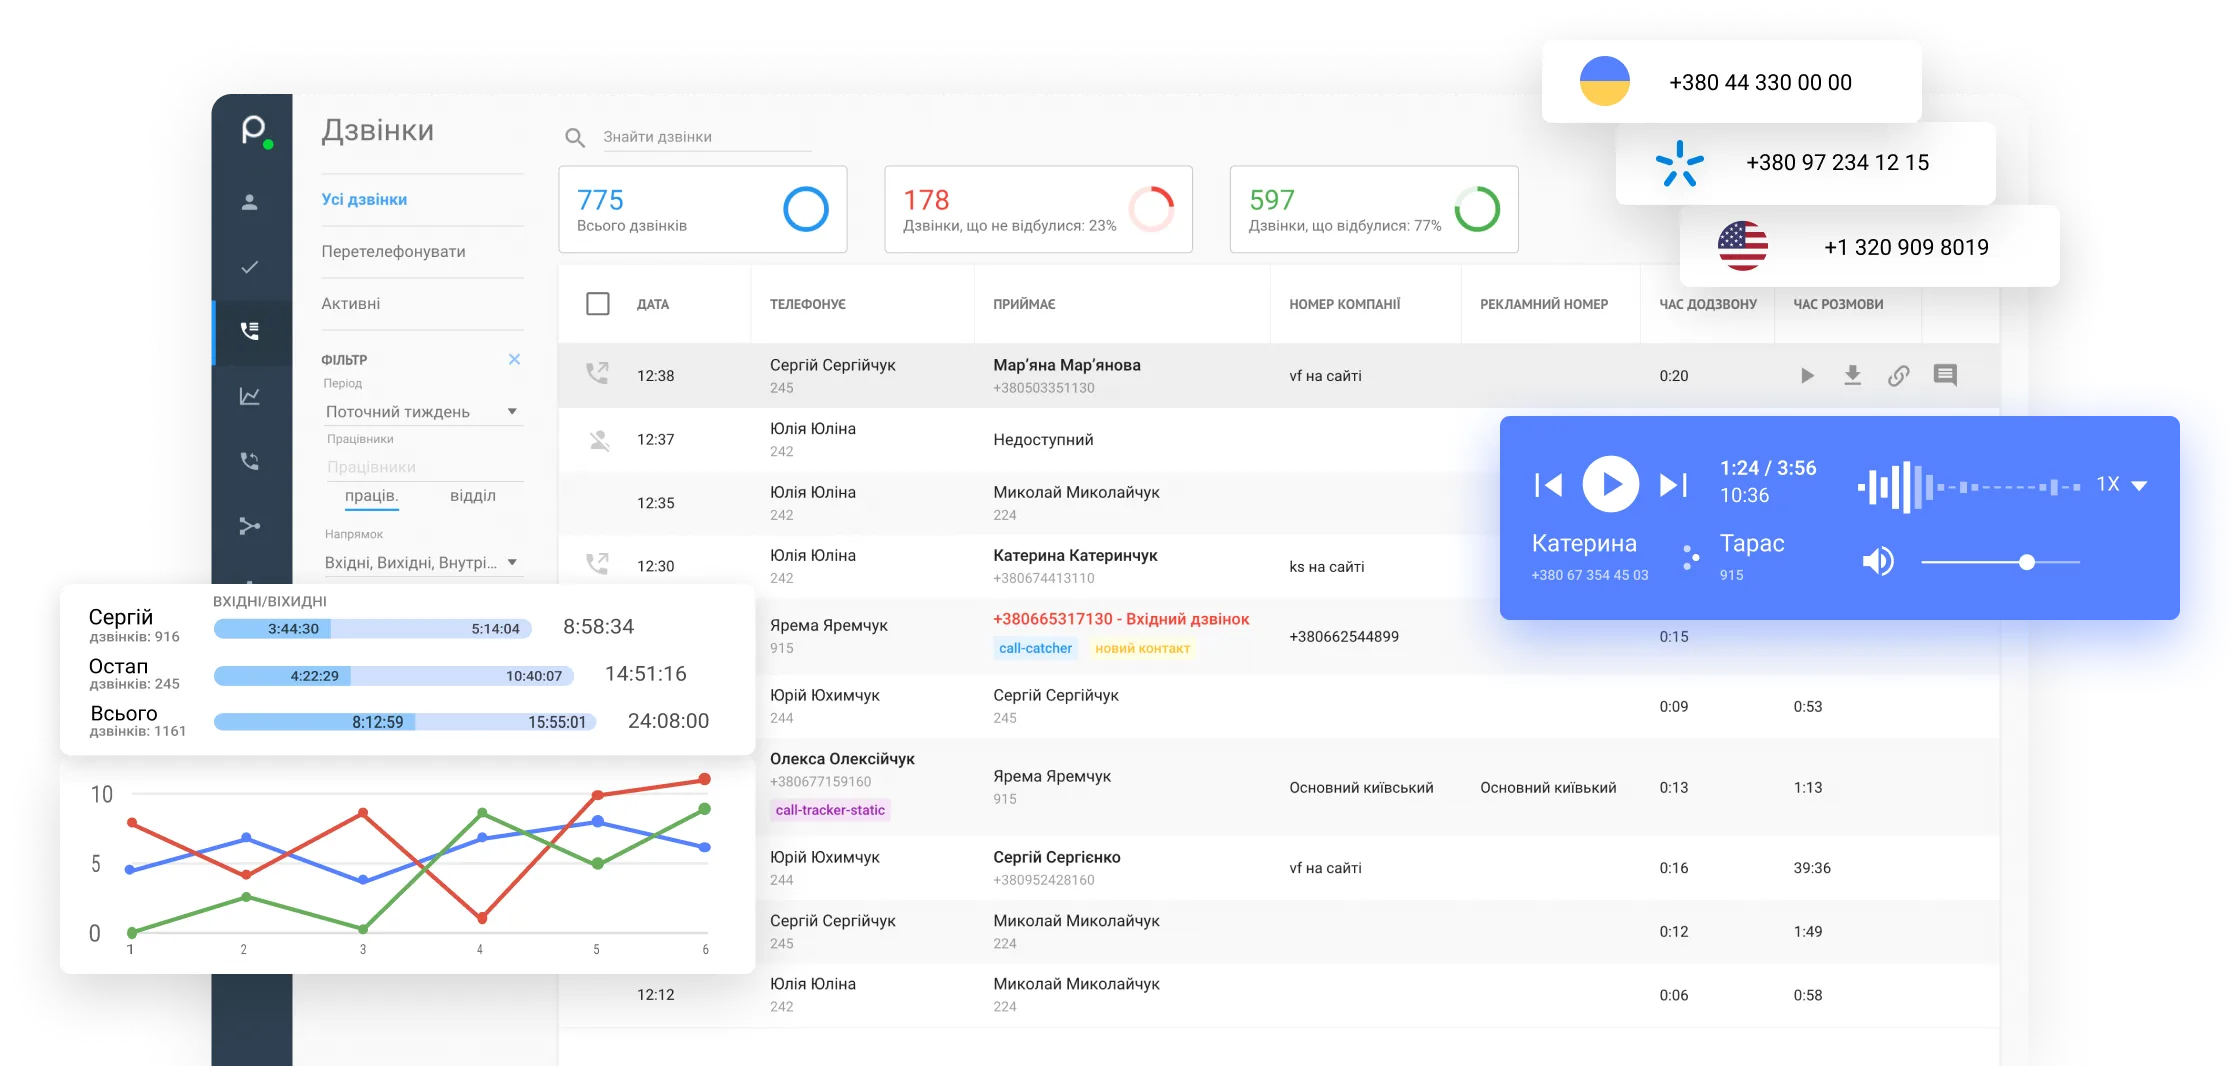Sort by the 'ПРИЙМАЄ' column header
The width and height of the screenshot is (2240, 1066).
[1024, 304]
